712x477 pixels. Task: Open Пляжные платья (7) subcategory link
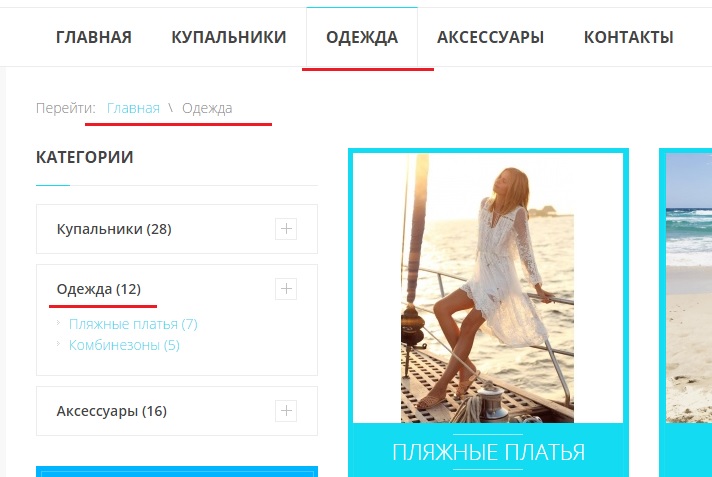pos(133,324)
